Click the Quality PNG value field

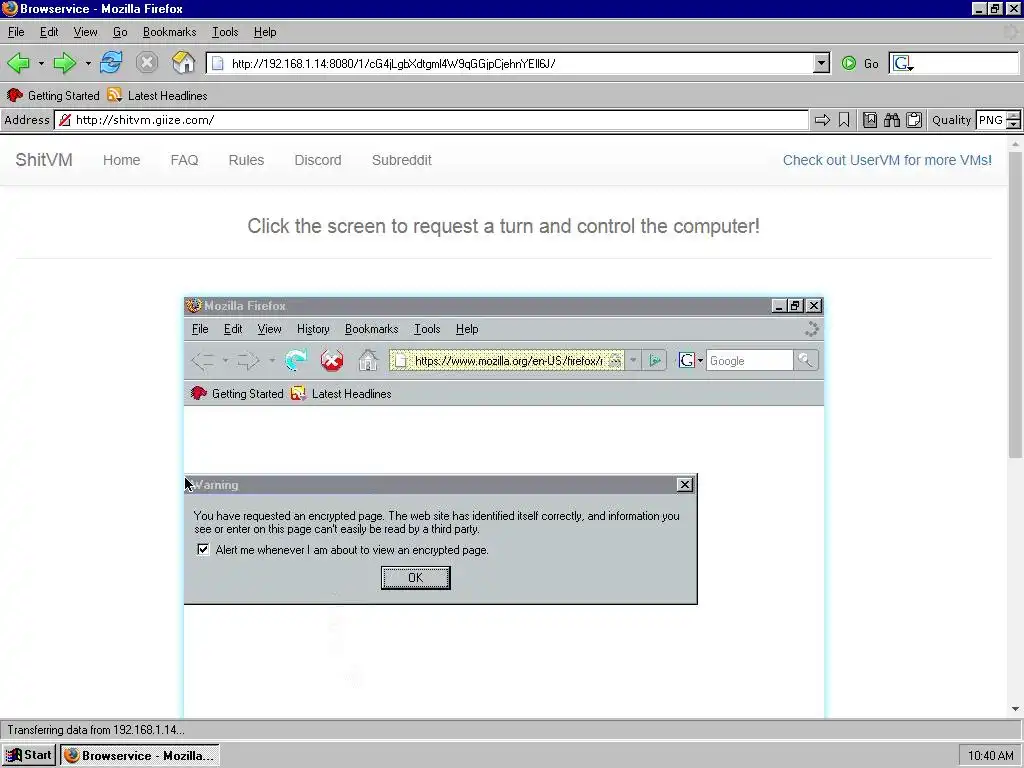tap(991, 120)
